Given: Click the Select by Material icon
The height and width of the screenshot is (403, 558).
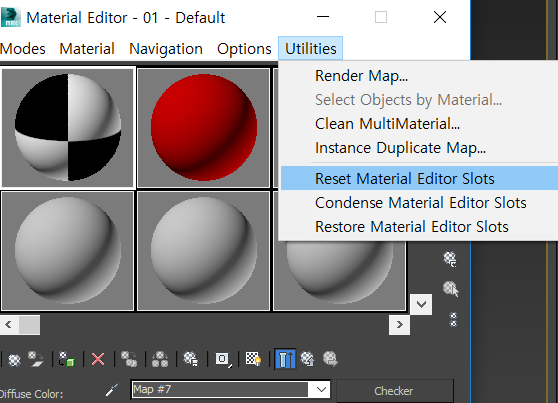Looking at the screenshot, I should (451, 289).
